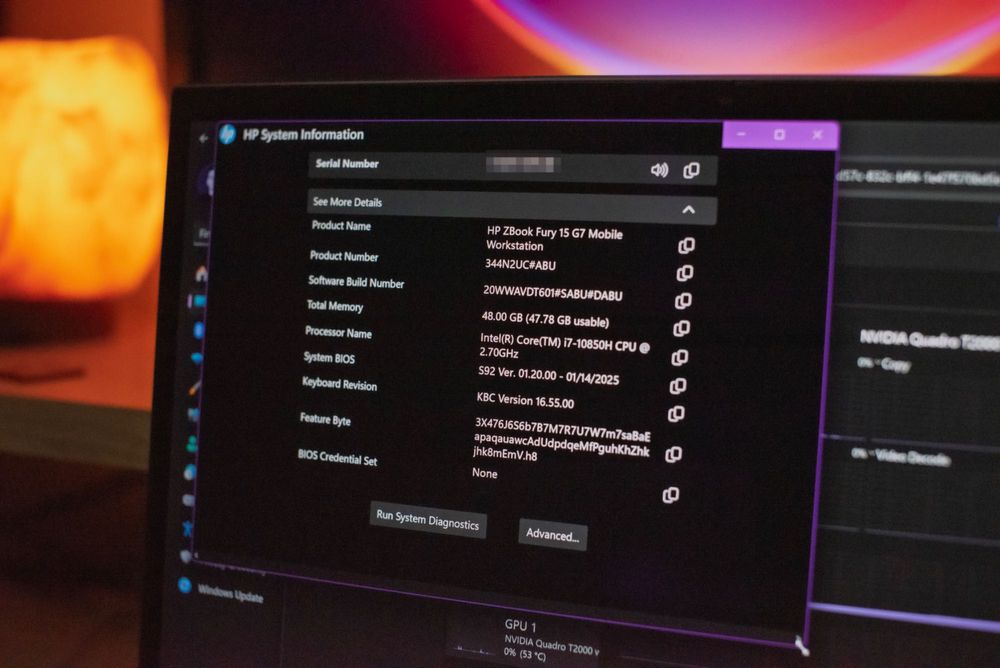
Task: Copy the Product Number 344N2UC#ABU
Action: (685, 273)
